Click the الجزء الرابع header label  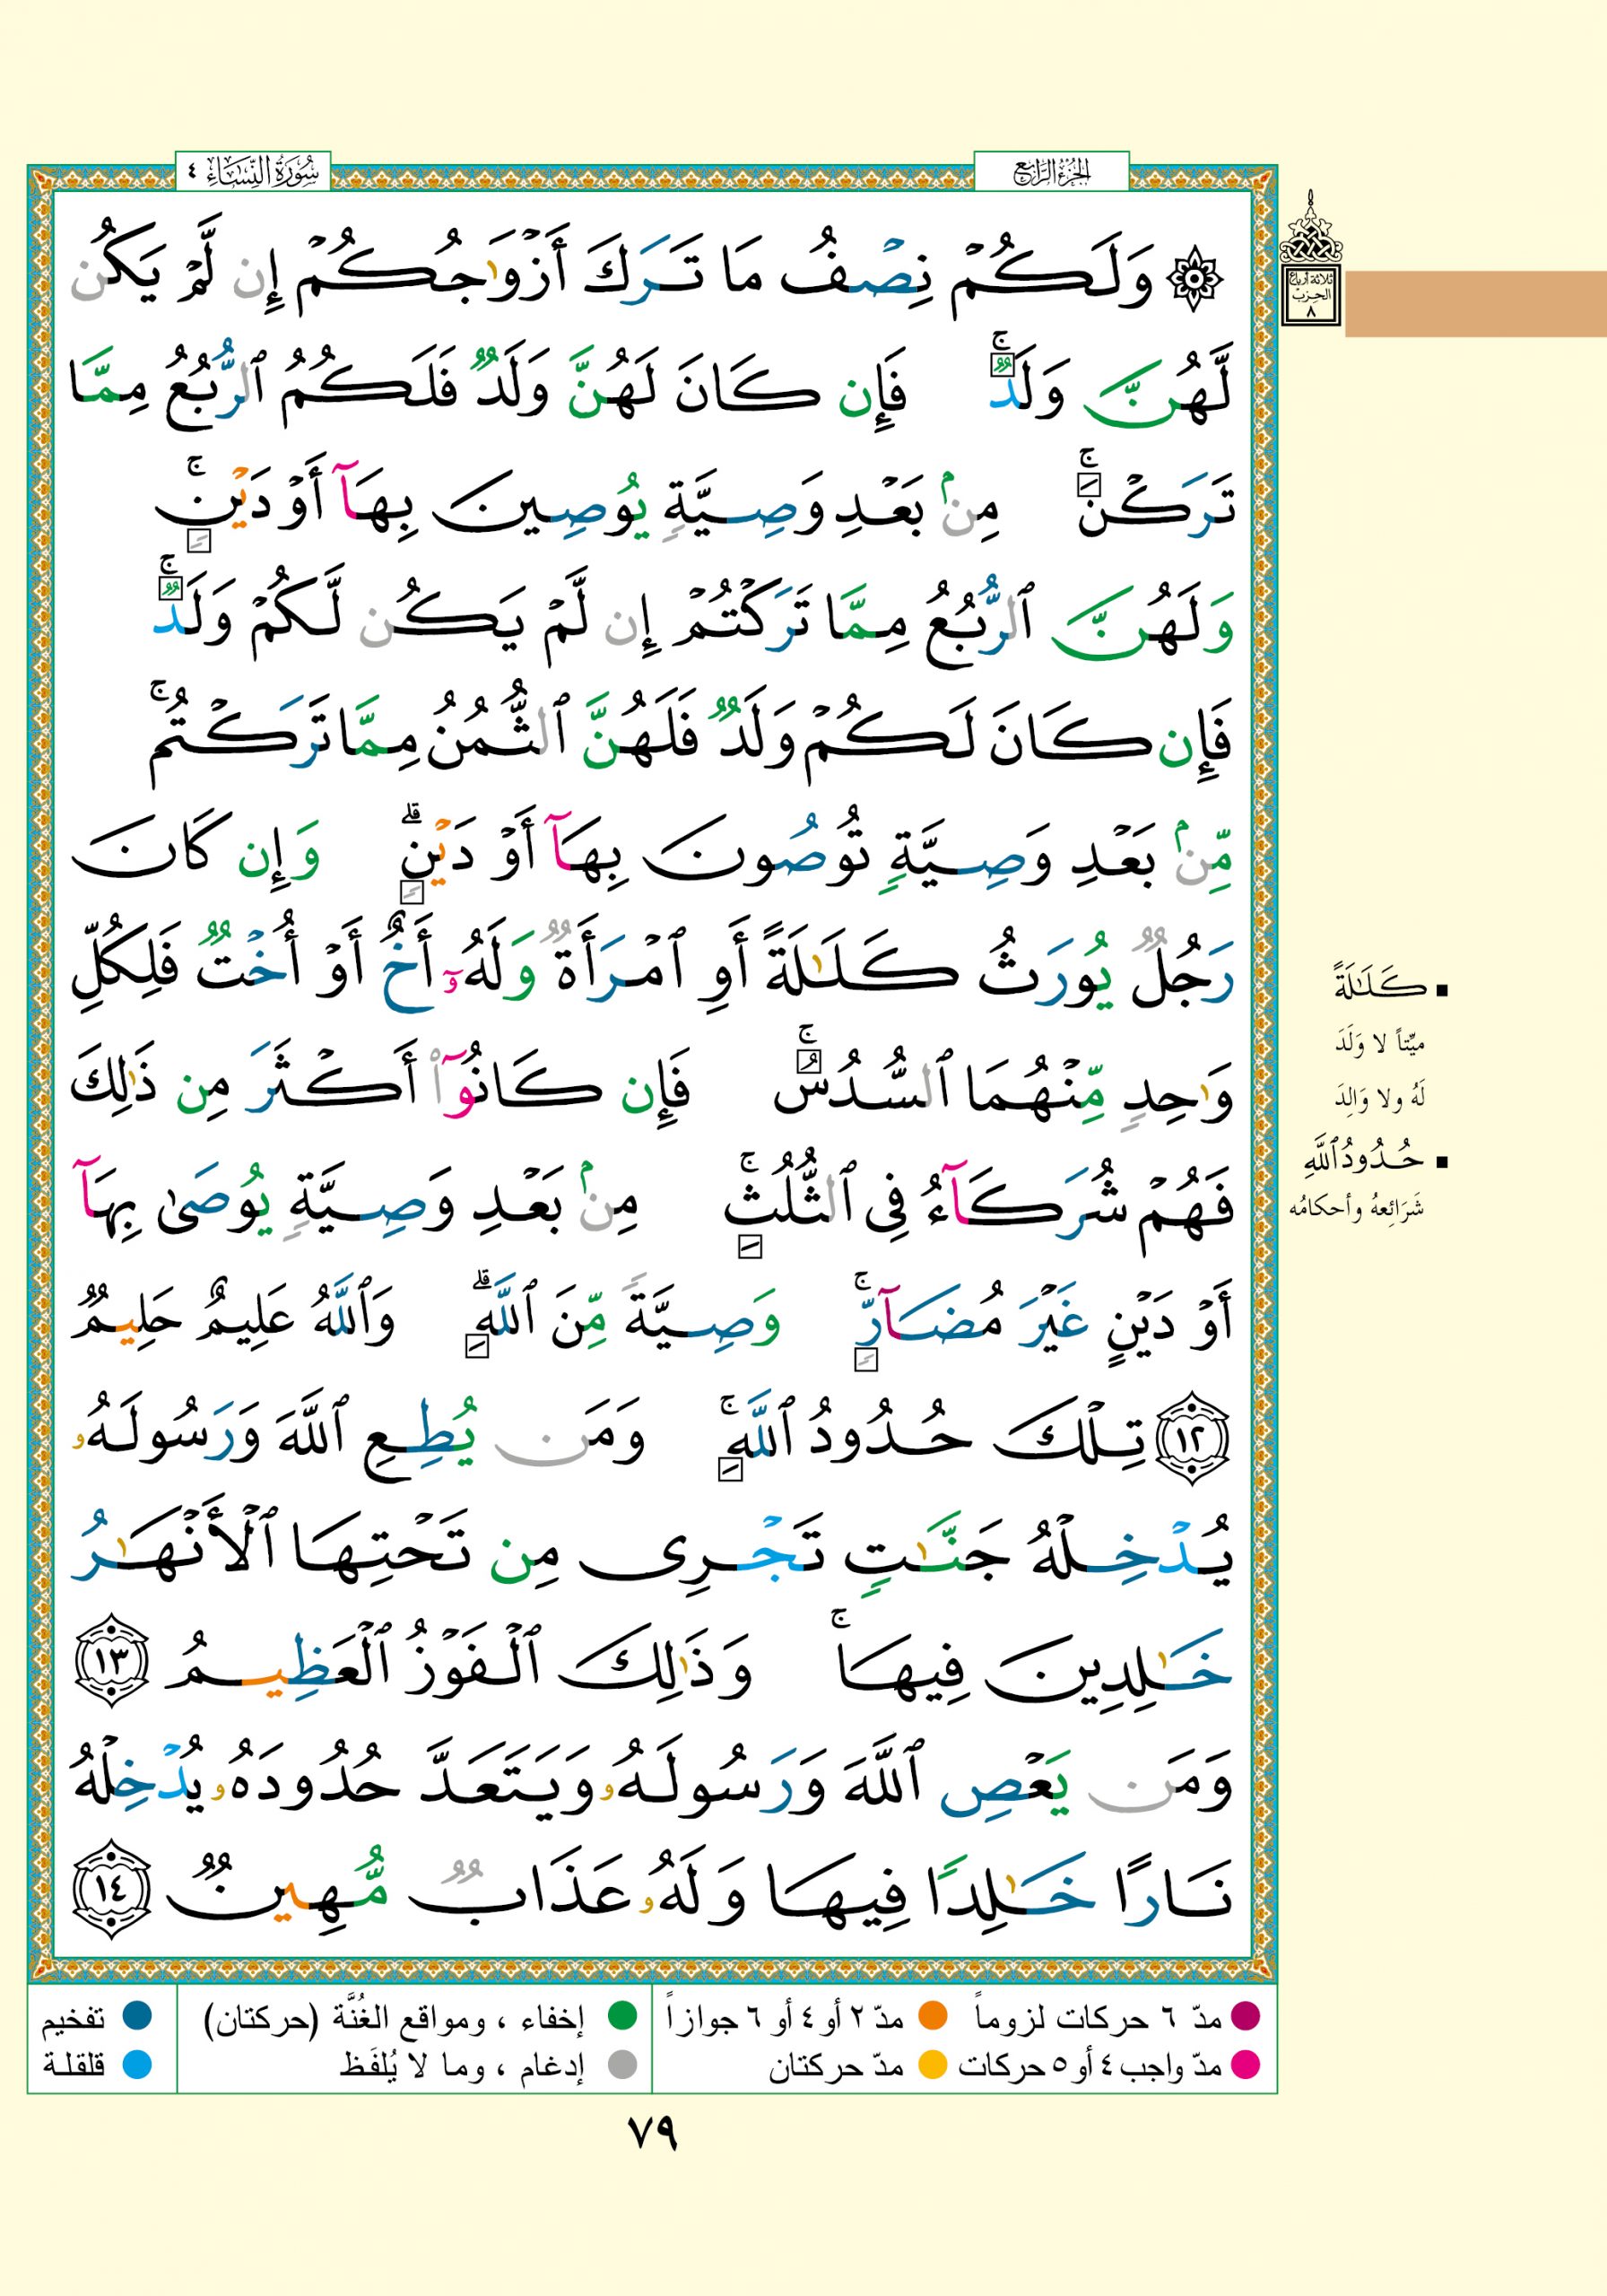pyautogui.click(x=1050, y=172)
